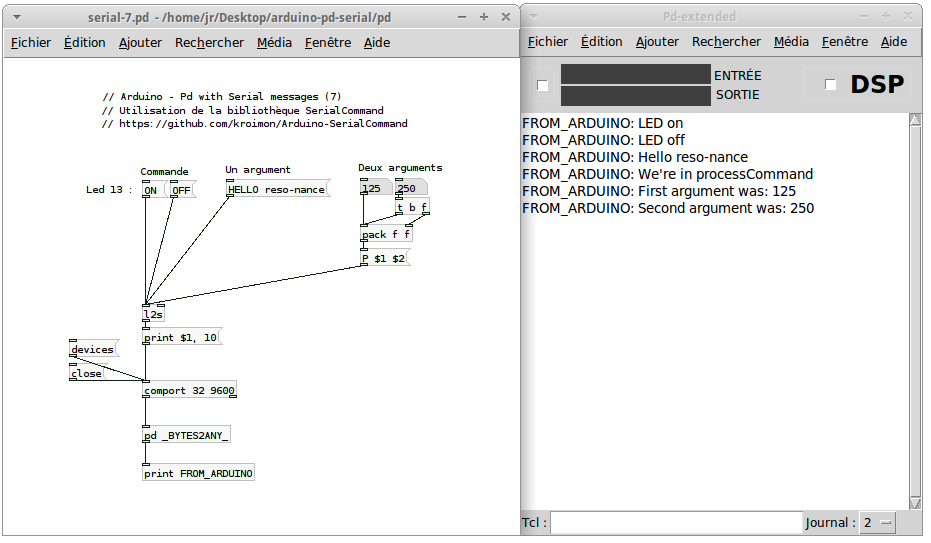Viewport: 931px width, 543px height.
Task: Click the ON message box
Action: 153,190
